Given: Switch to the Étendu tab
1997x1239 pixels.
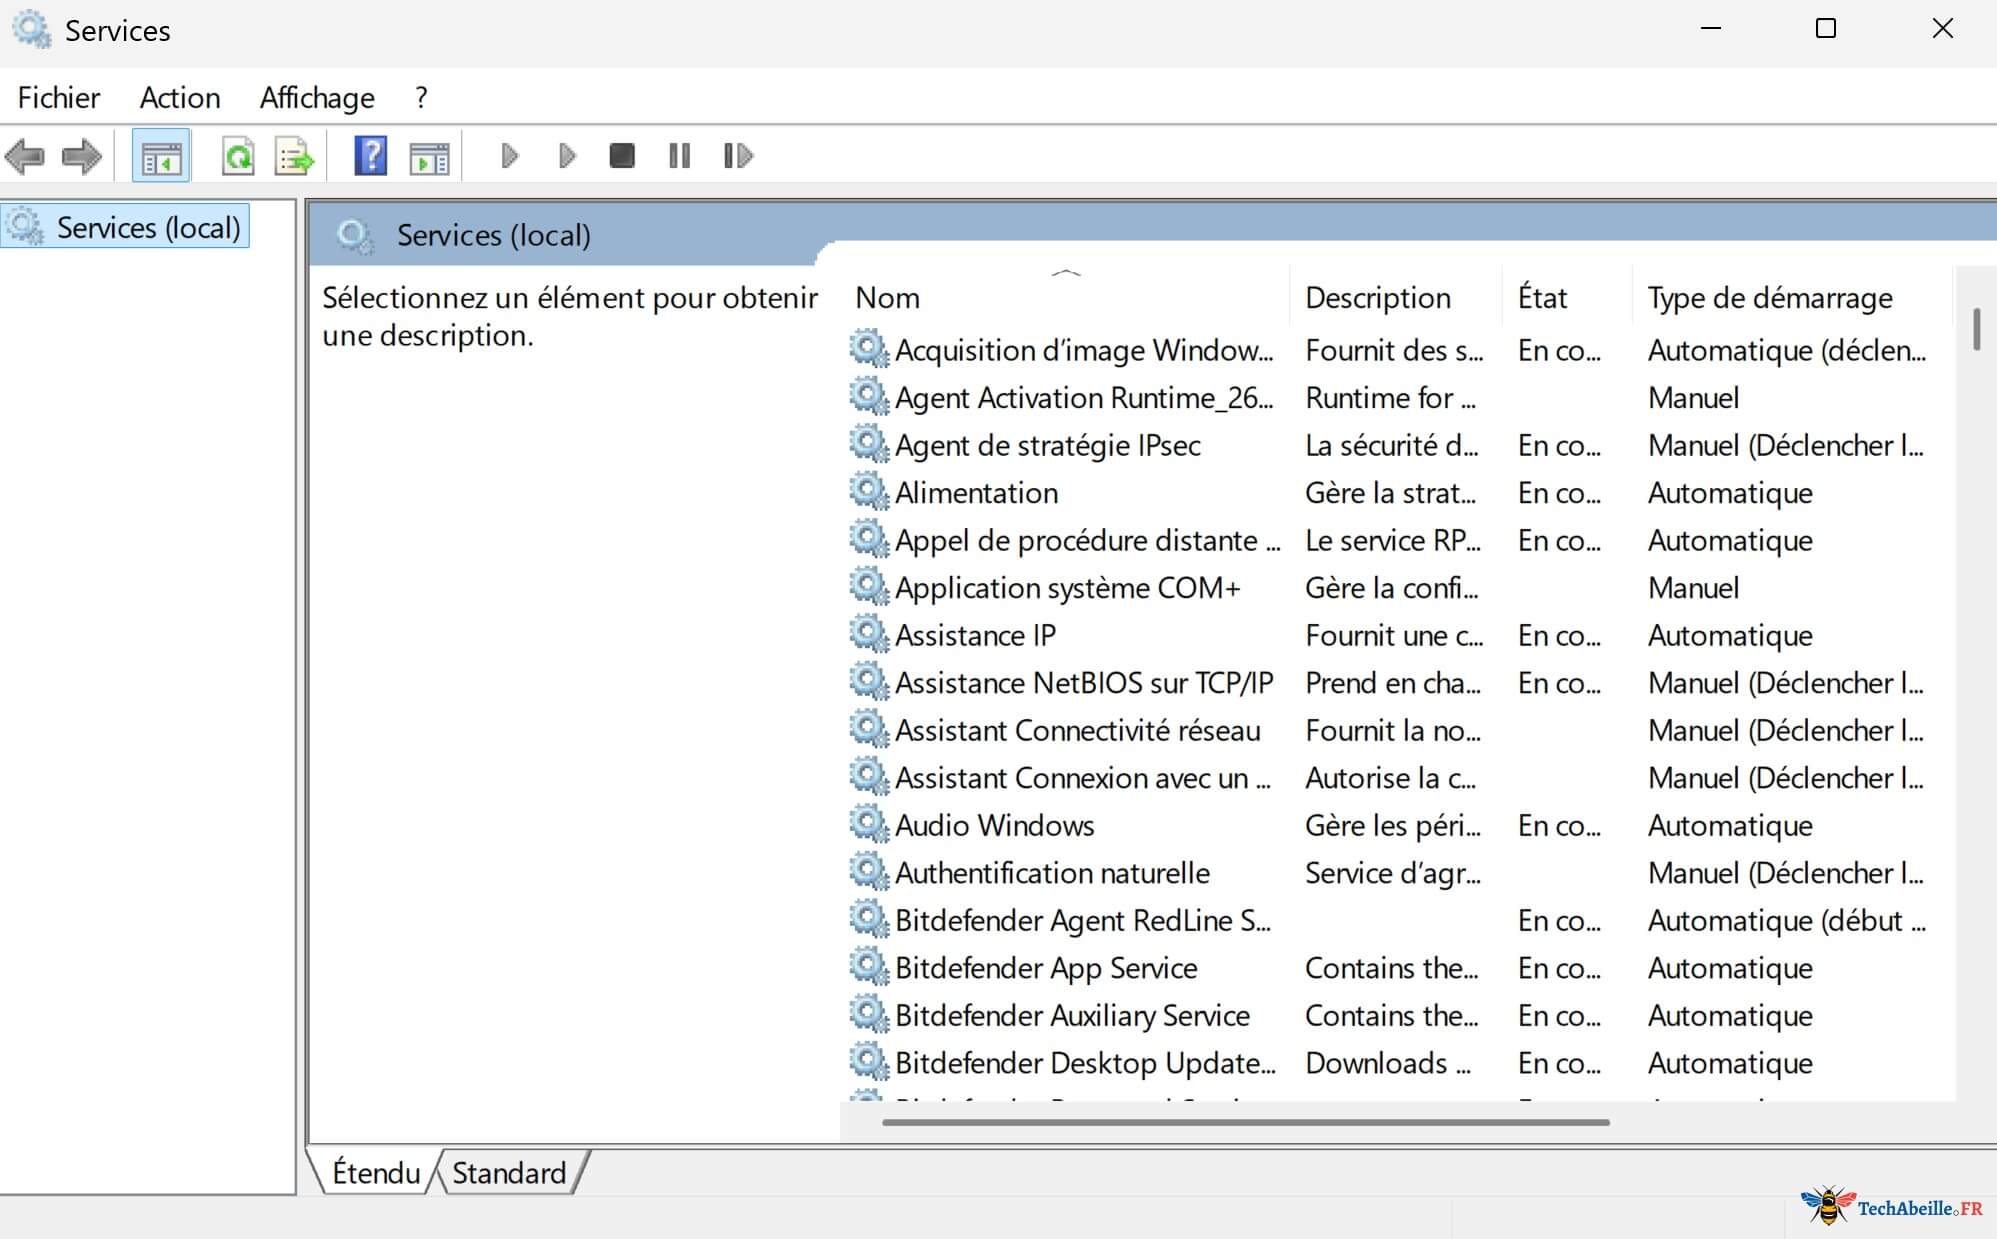Looking at the screenshot, I should click(x=376, y=1172).
